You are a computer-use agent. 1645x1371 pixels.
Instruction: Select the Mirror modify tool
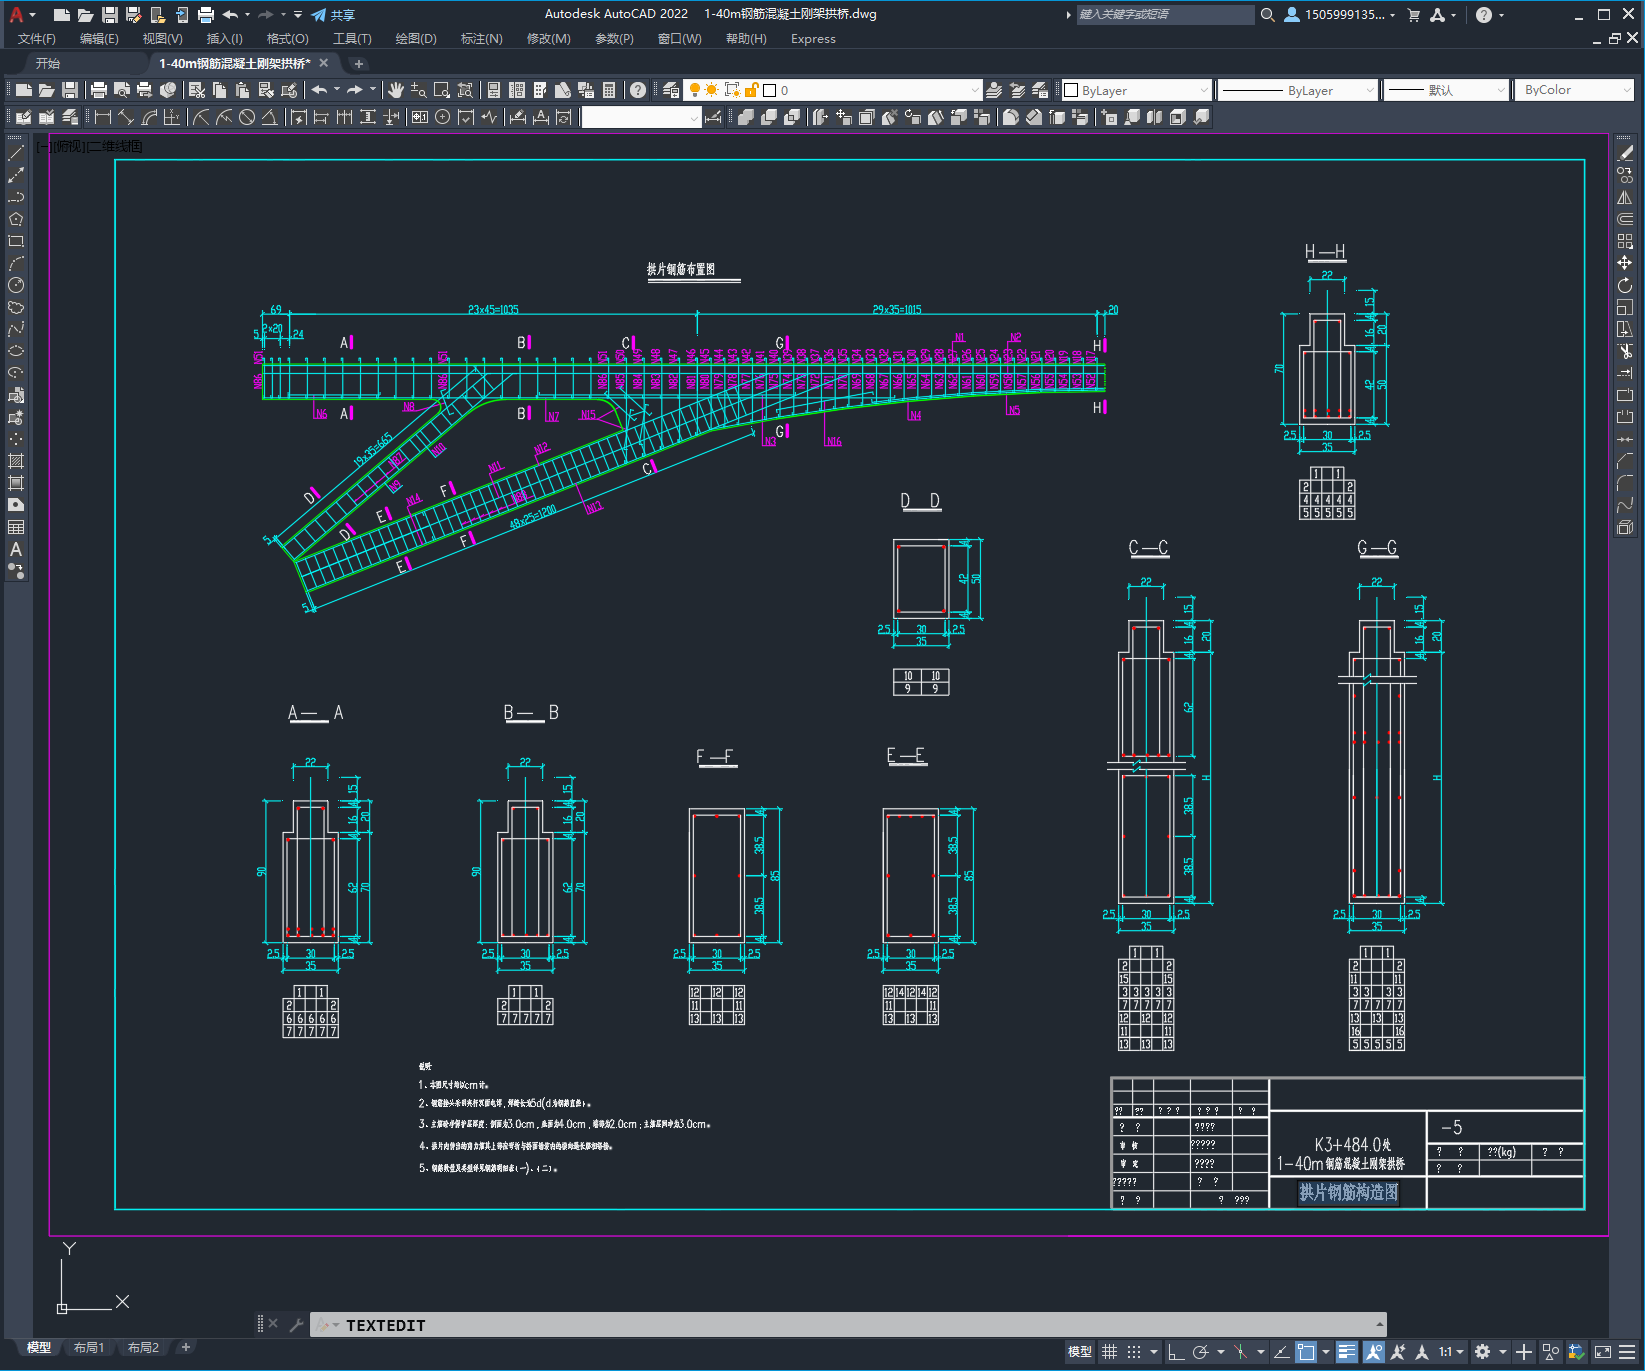(x=1625, y=197)
